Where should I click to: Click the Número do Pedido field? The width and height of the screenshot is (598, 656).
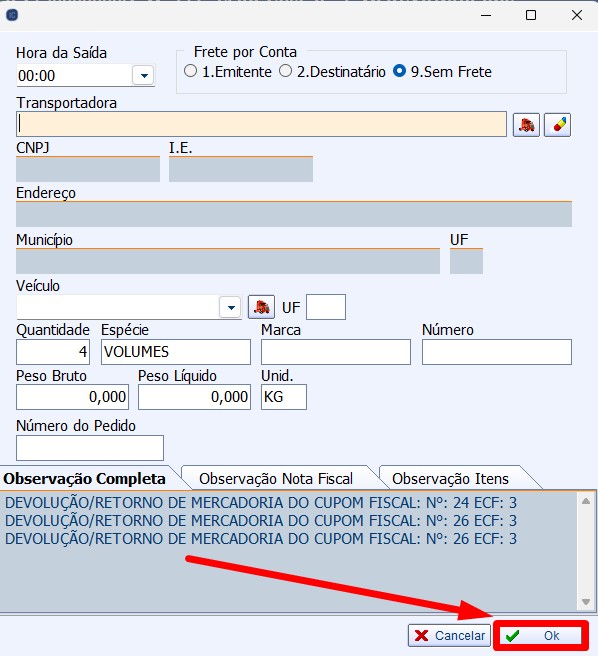click(x=90, y=448)
